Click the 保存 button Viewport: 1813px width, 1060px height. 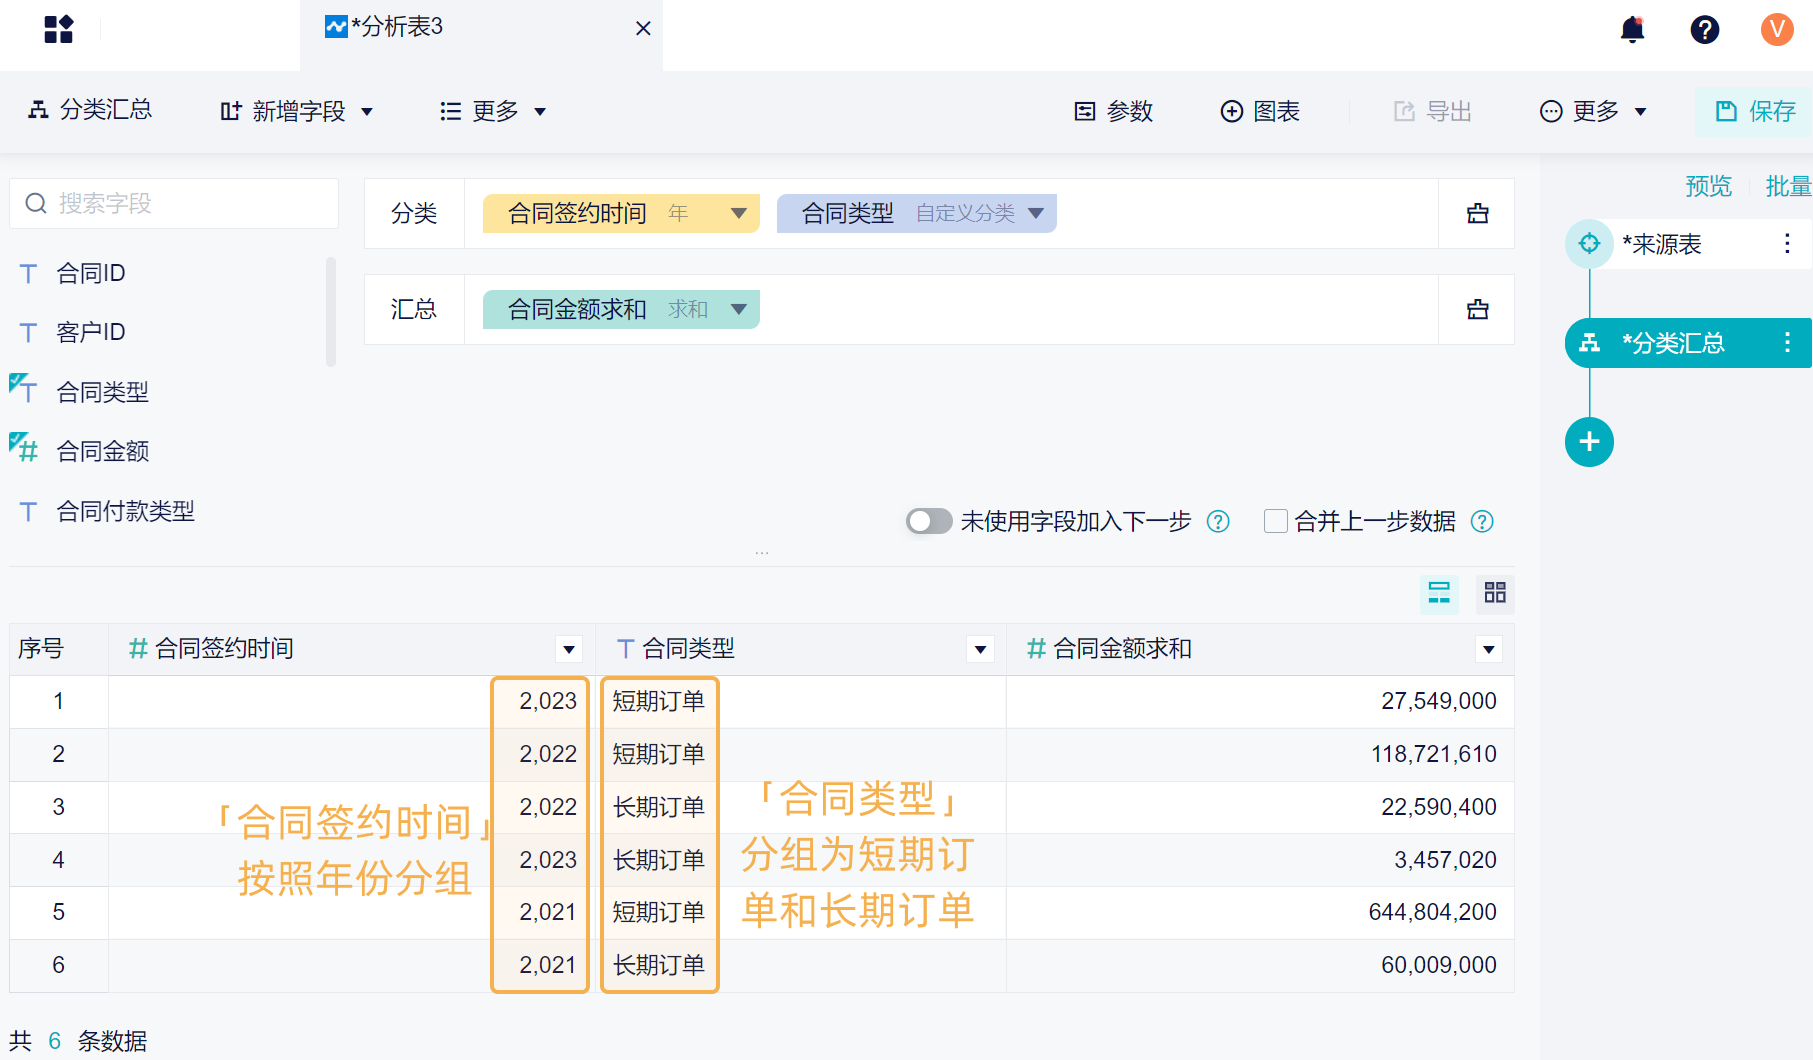[x=1756, y=111]
